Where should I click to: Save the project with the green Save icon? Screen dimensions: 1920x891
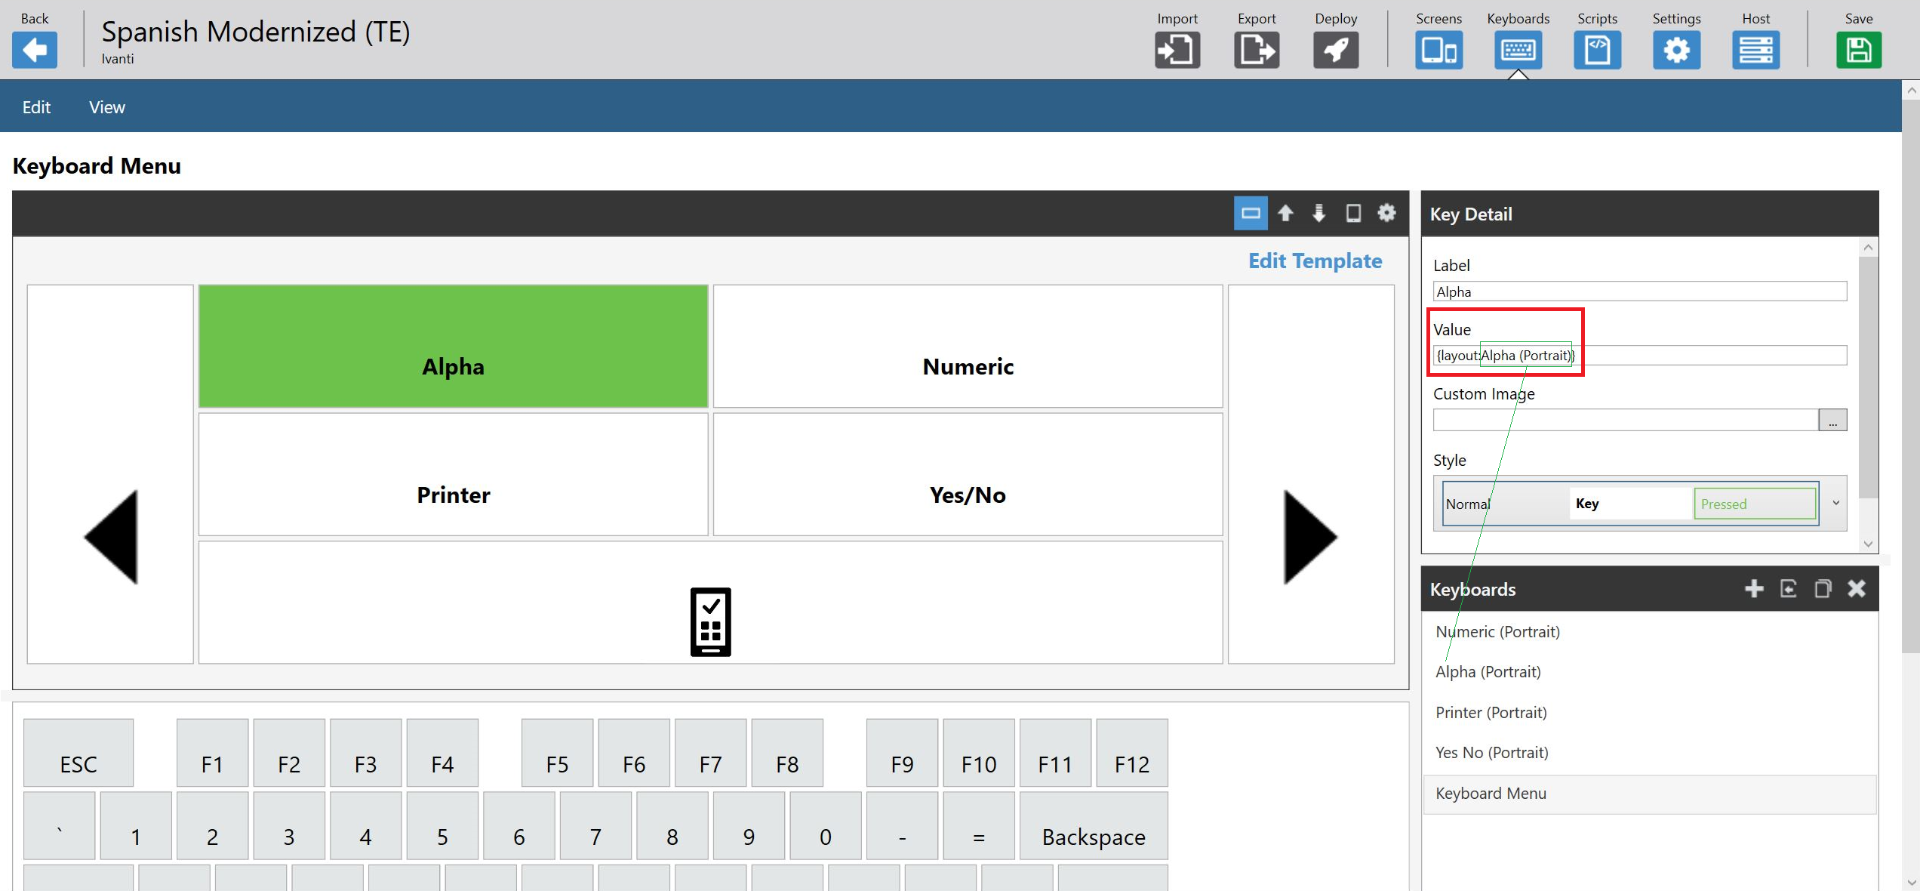(x=1858, y=50)
